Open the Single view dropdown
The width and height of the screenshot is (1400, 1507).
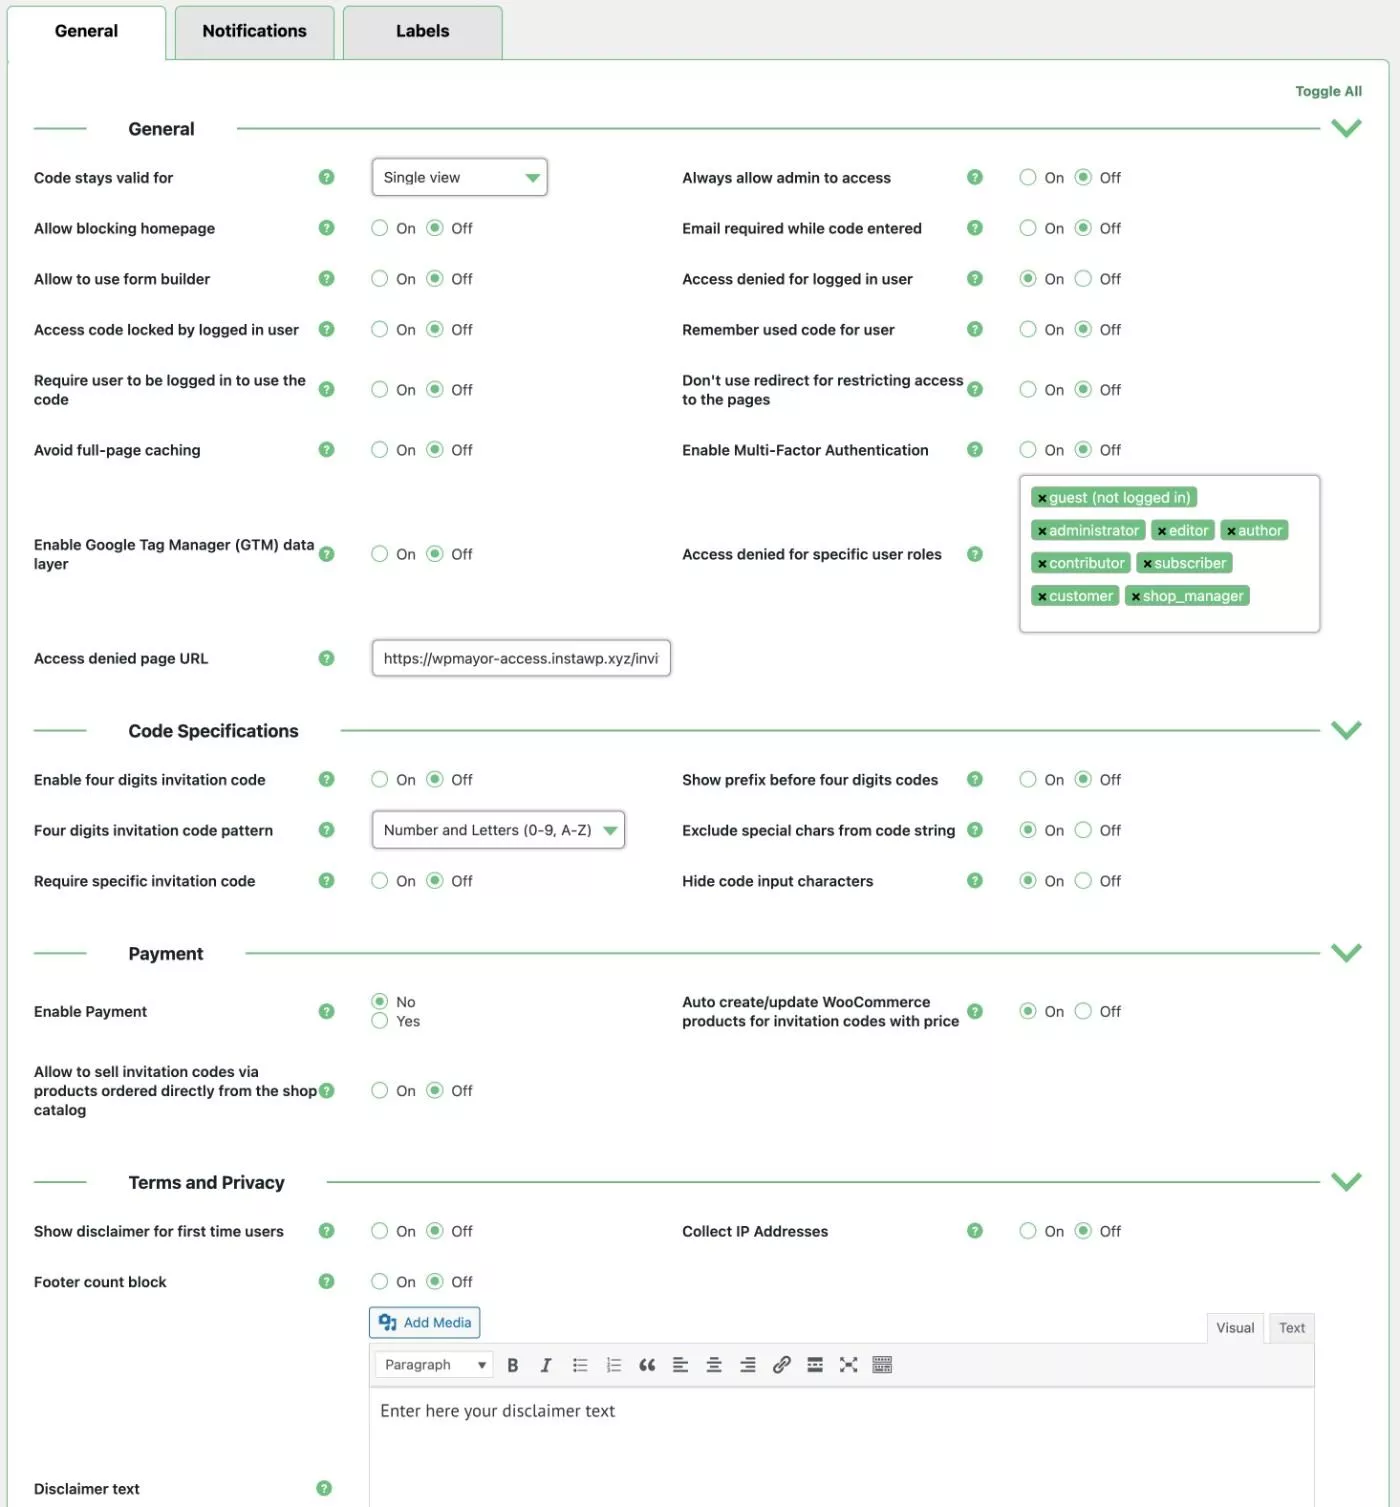click(x=460, y=177)
